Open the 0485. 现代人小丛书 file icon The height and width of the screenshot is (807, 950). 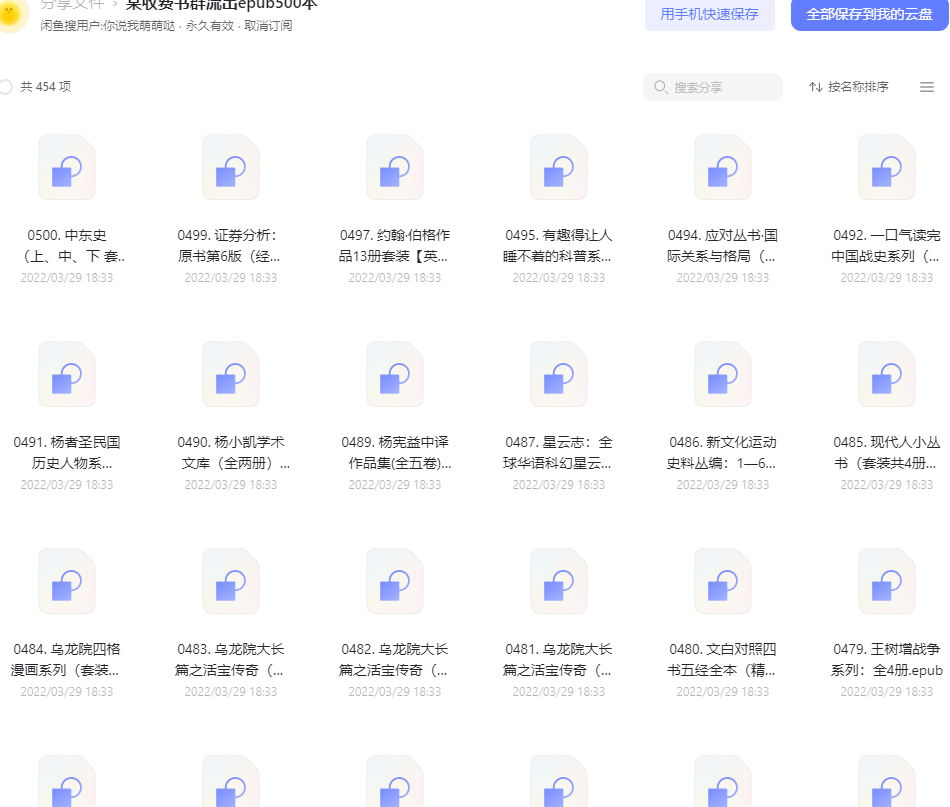pyautogui.click(x=886, y=374)
